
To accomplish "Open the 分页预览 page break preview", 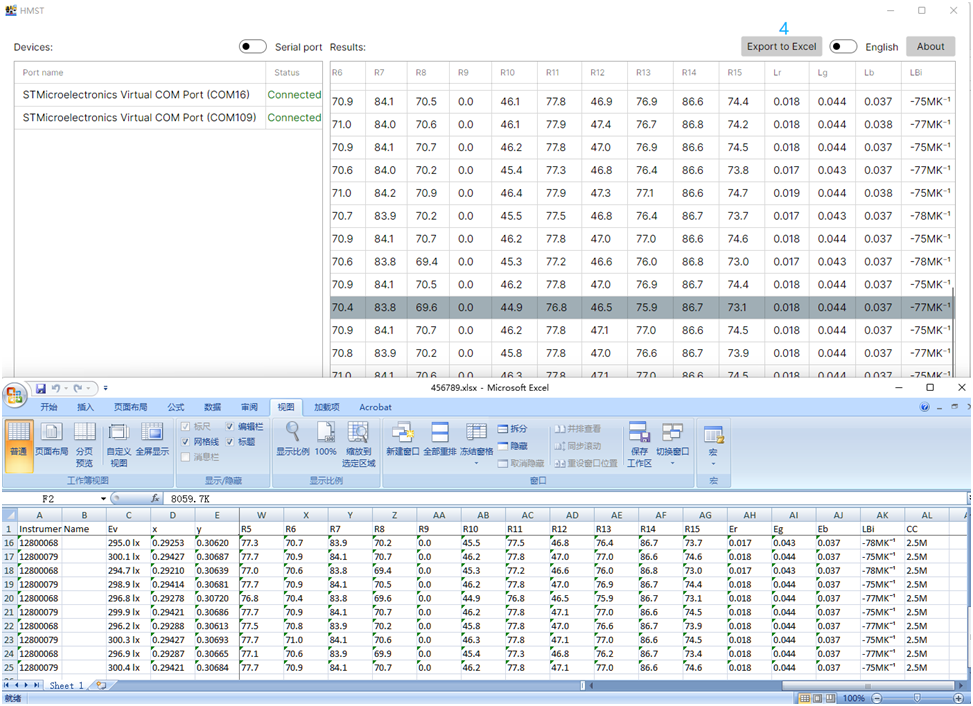I will coord(84,442).
